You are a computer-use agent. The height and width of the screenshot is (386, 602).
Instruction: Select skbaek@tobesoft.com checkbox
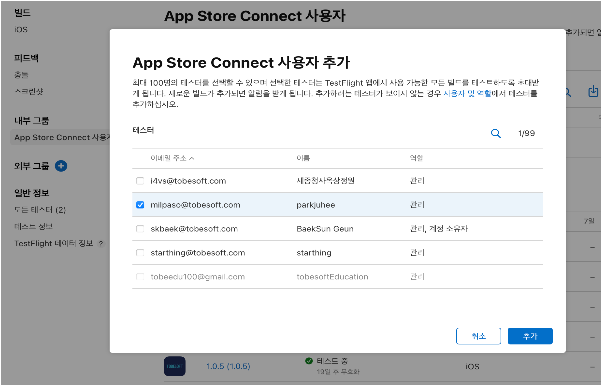pyautogui.click(x=140, y=229)
